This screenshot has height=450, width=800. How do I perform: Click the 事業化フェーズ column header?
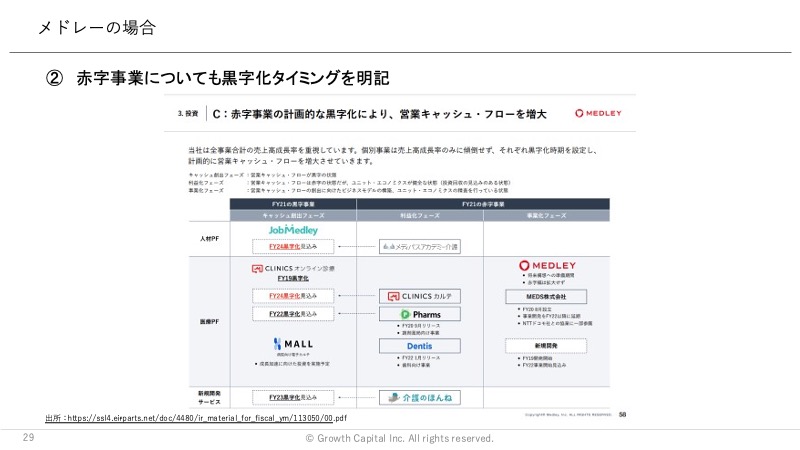[x=546, y=215]
